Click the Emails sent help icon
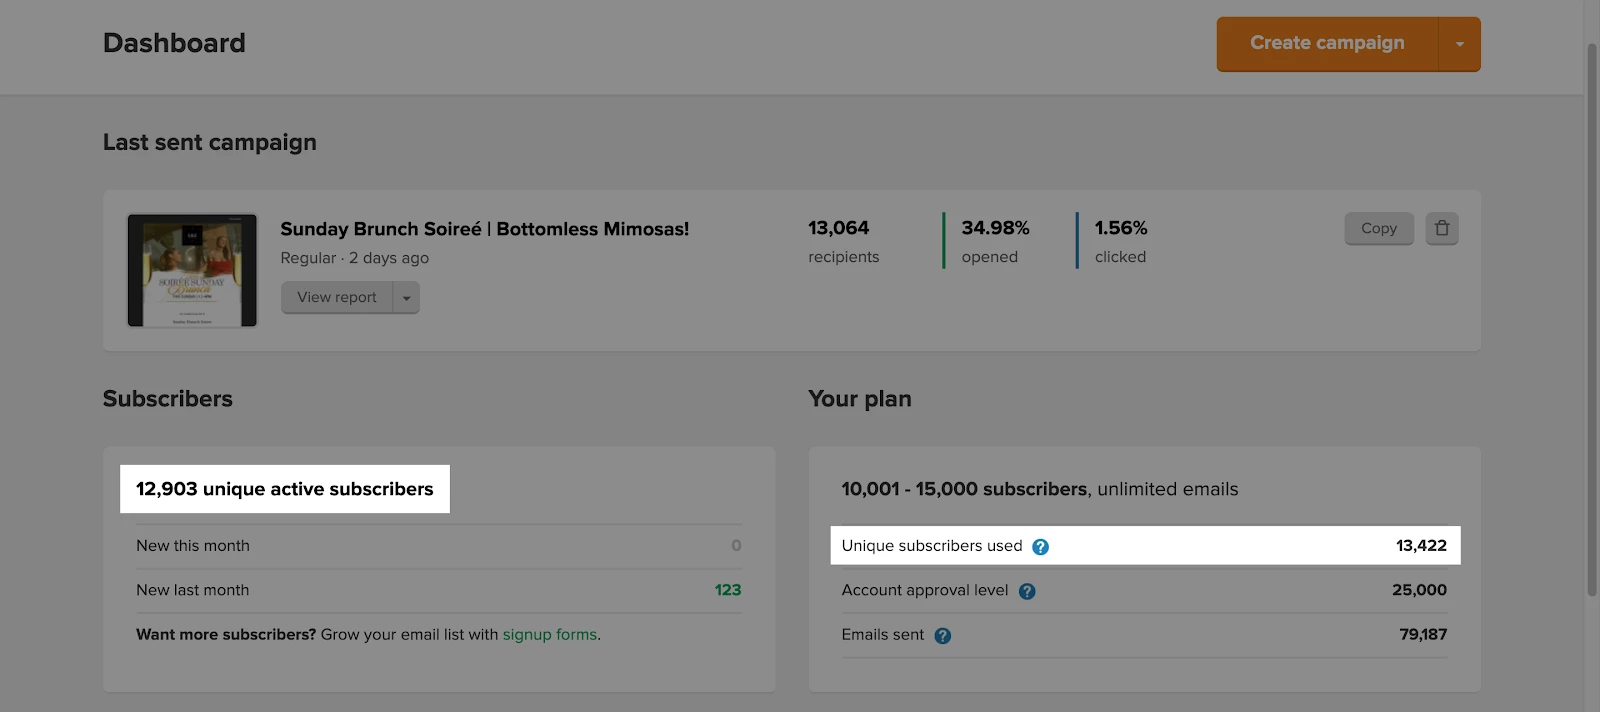This screenshot has height=712, width=1600. pos(942,636)
